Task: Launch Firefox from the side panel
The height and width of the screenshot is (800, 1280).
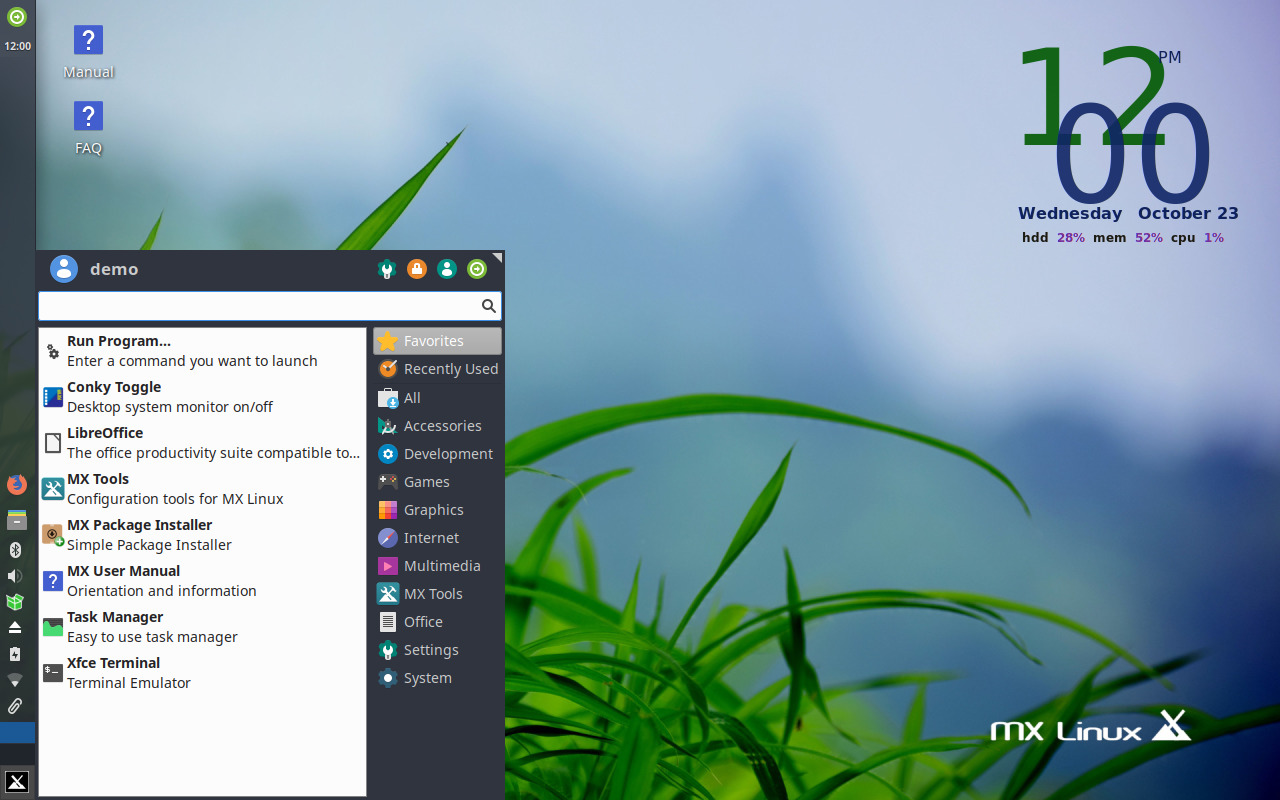Action: point(17,485)
